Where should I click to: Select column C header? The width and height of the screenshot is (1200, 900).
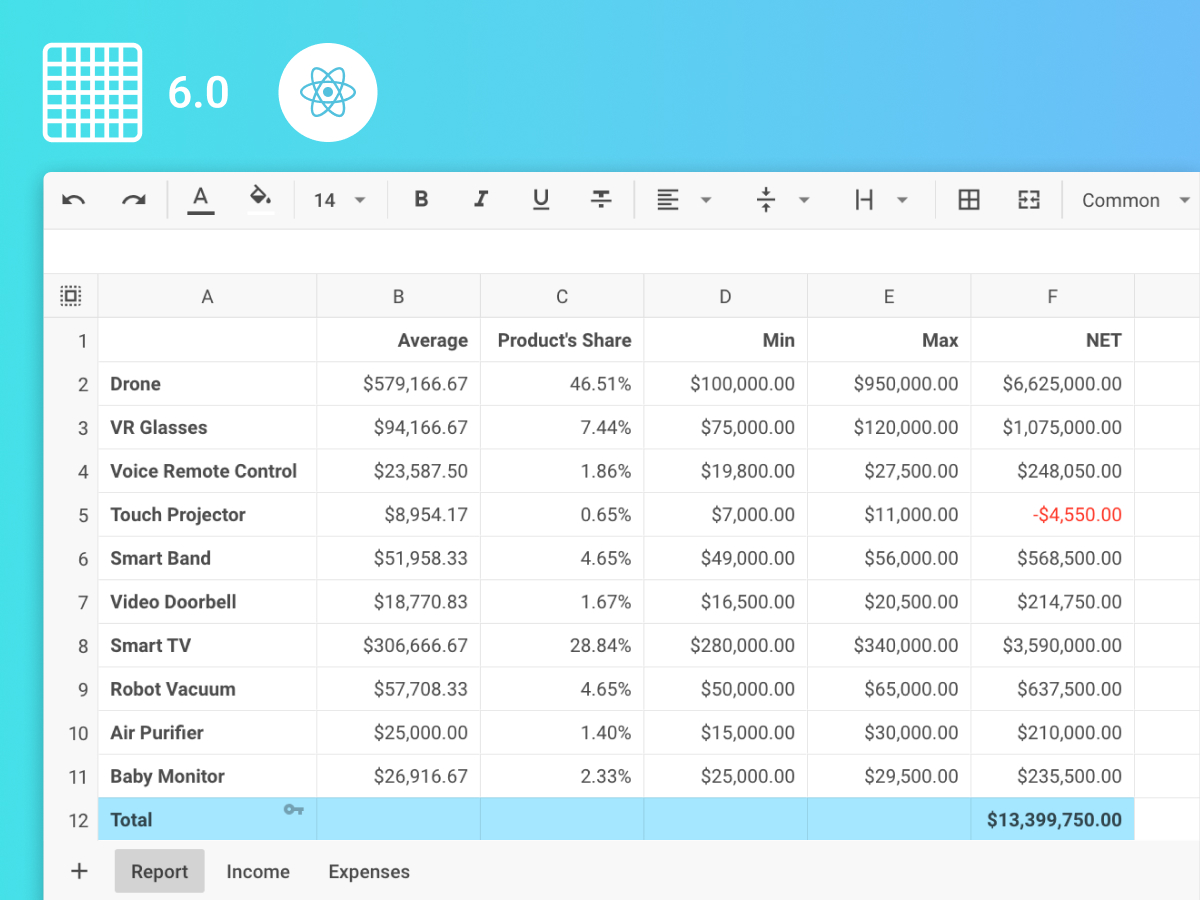(562, 296)
